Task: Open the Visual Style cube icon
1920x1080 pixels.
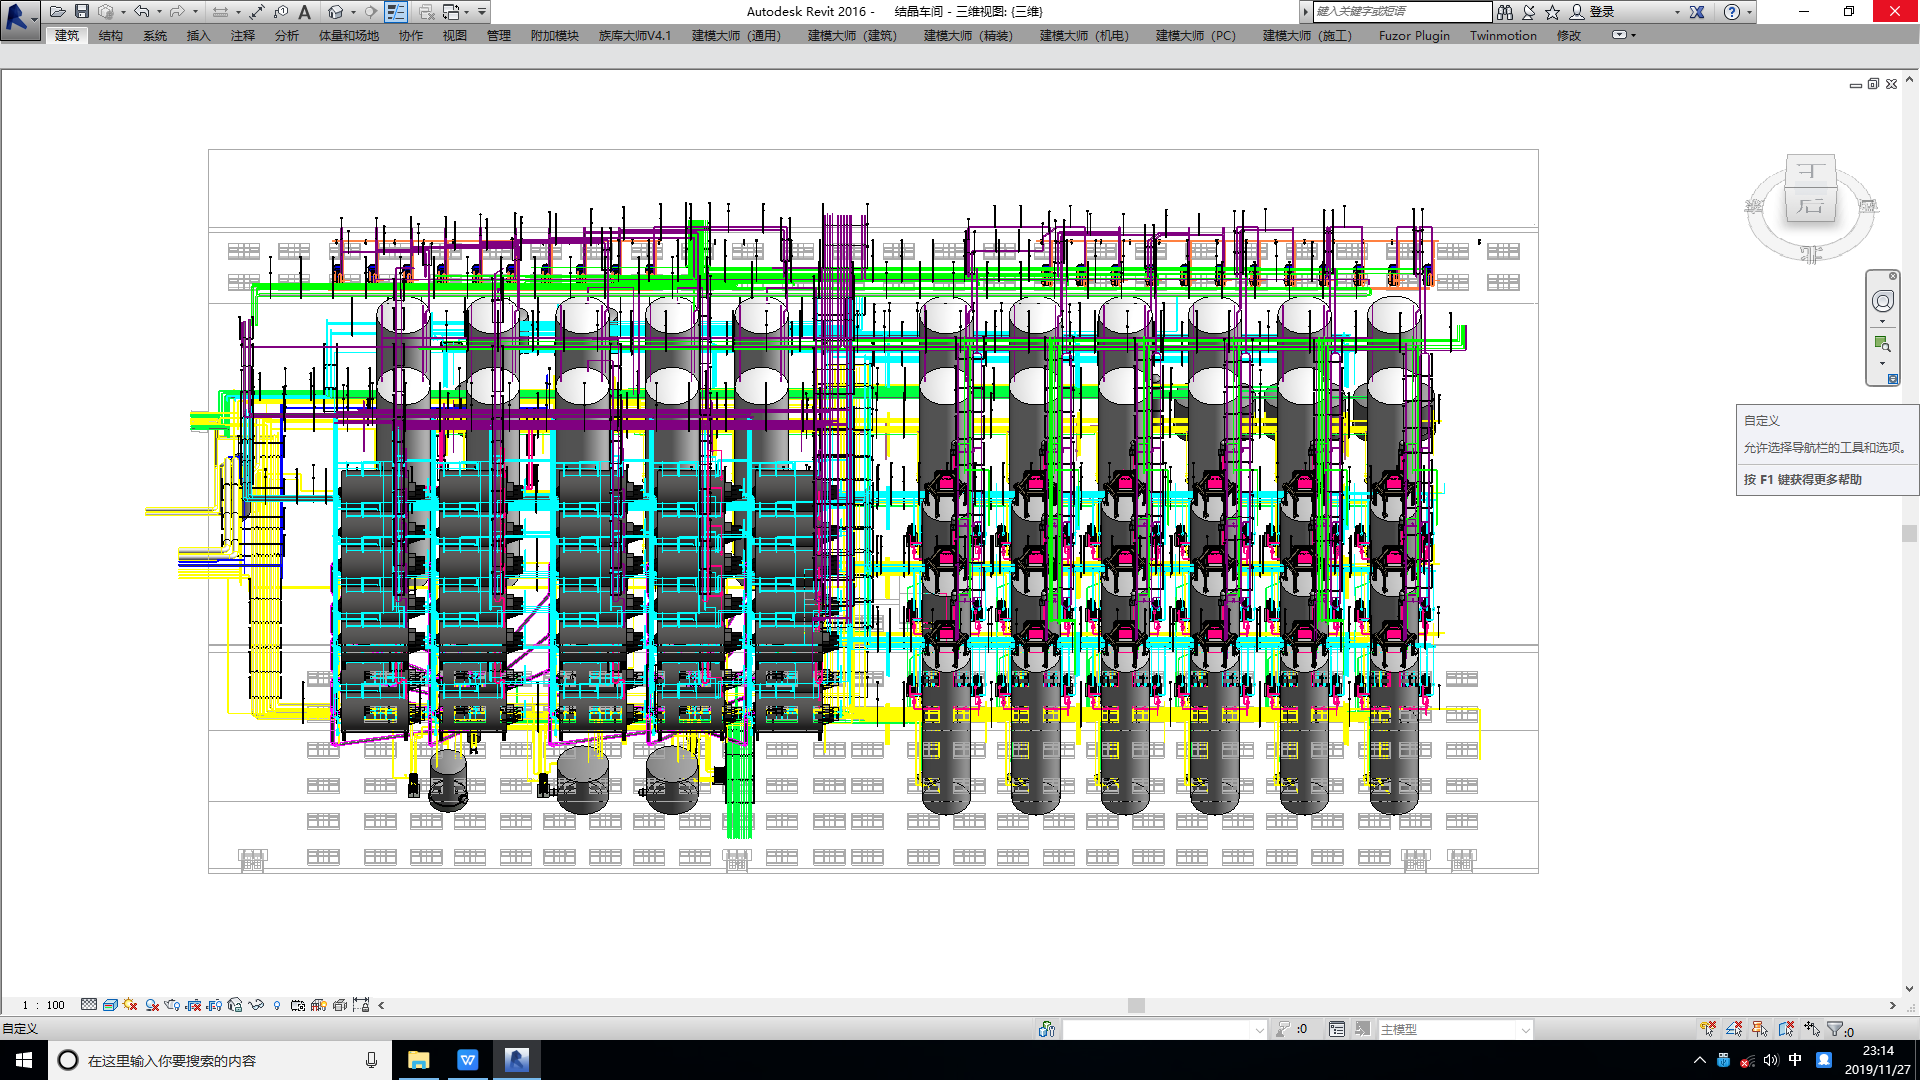Action: point(110,1005)
